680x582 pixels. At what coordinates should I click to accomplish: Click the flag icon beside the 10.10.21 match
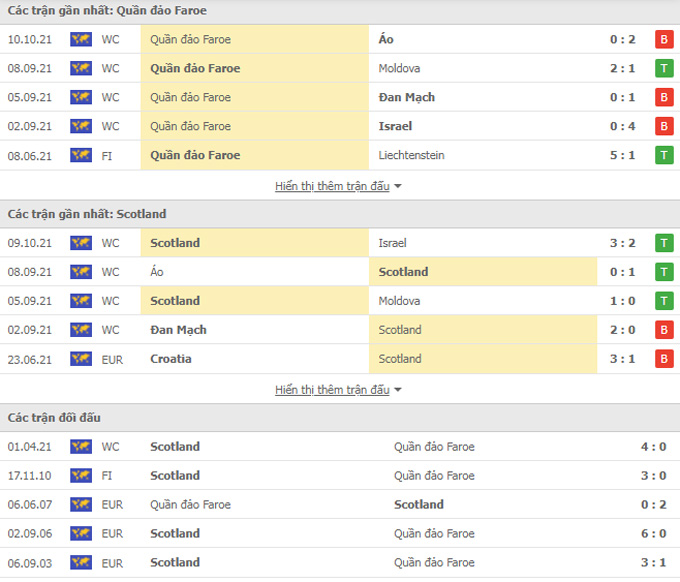coord(81,40)
